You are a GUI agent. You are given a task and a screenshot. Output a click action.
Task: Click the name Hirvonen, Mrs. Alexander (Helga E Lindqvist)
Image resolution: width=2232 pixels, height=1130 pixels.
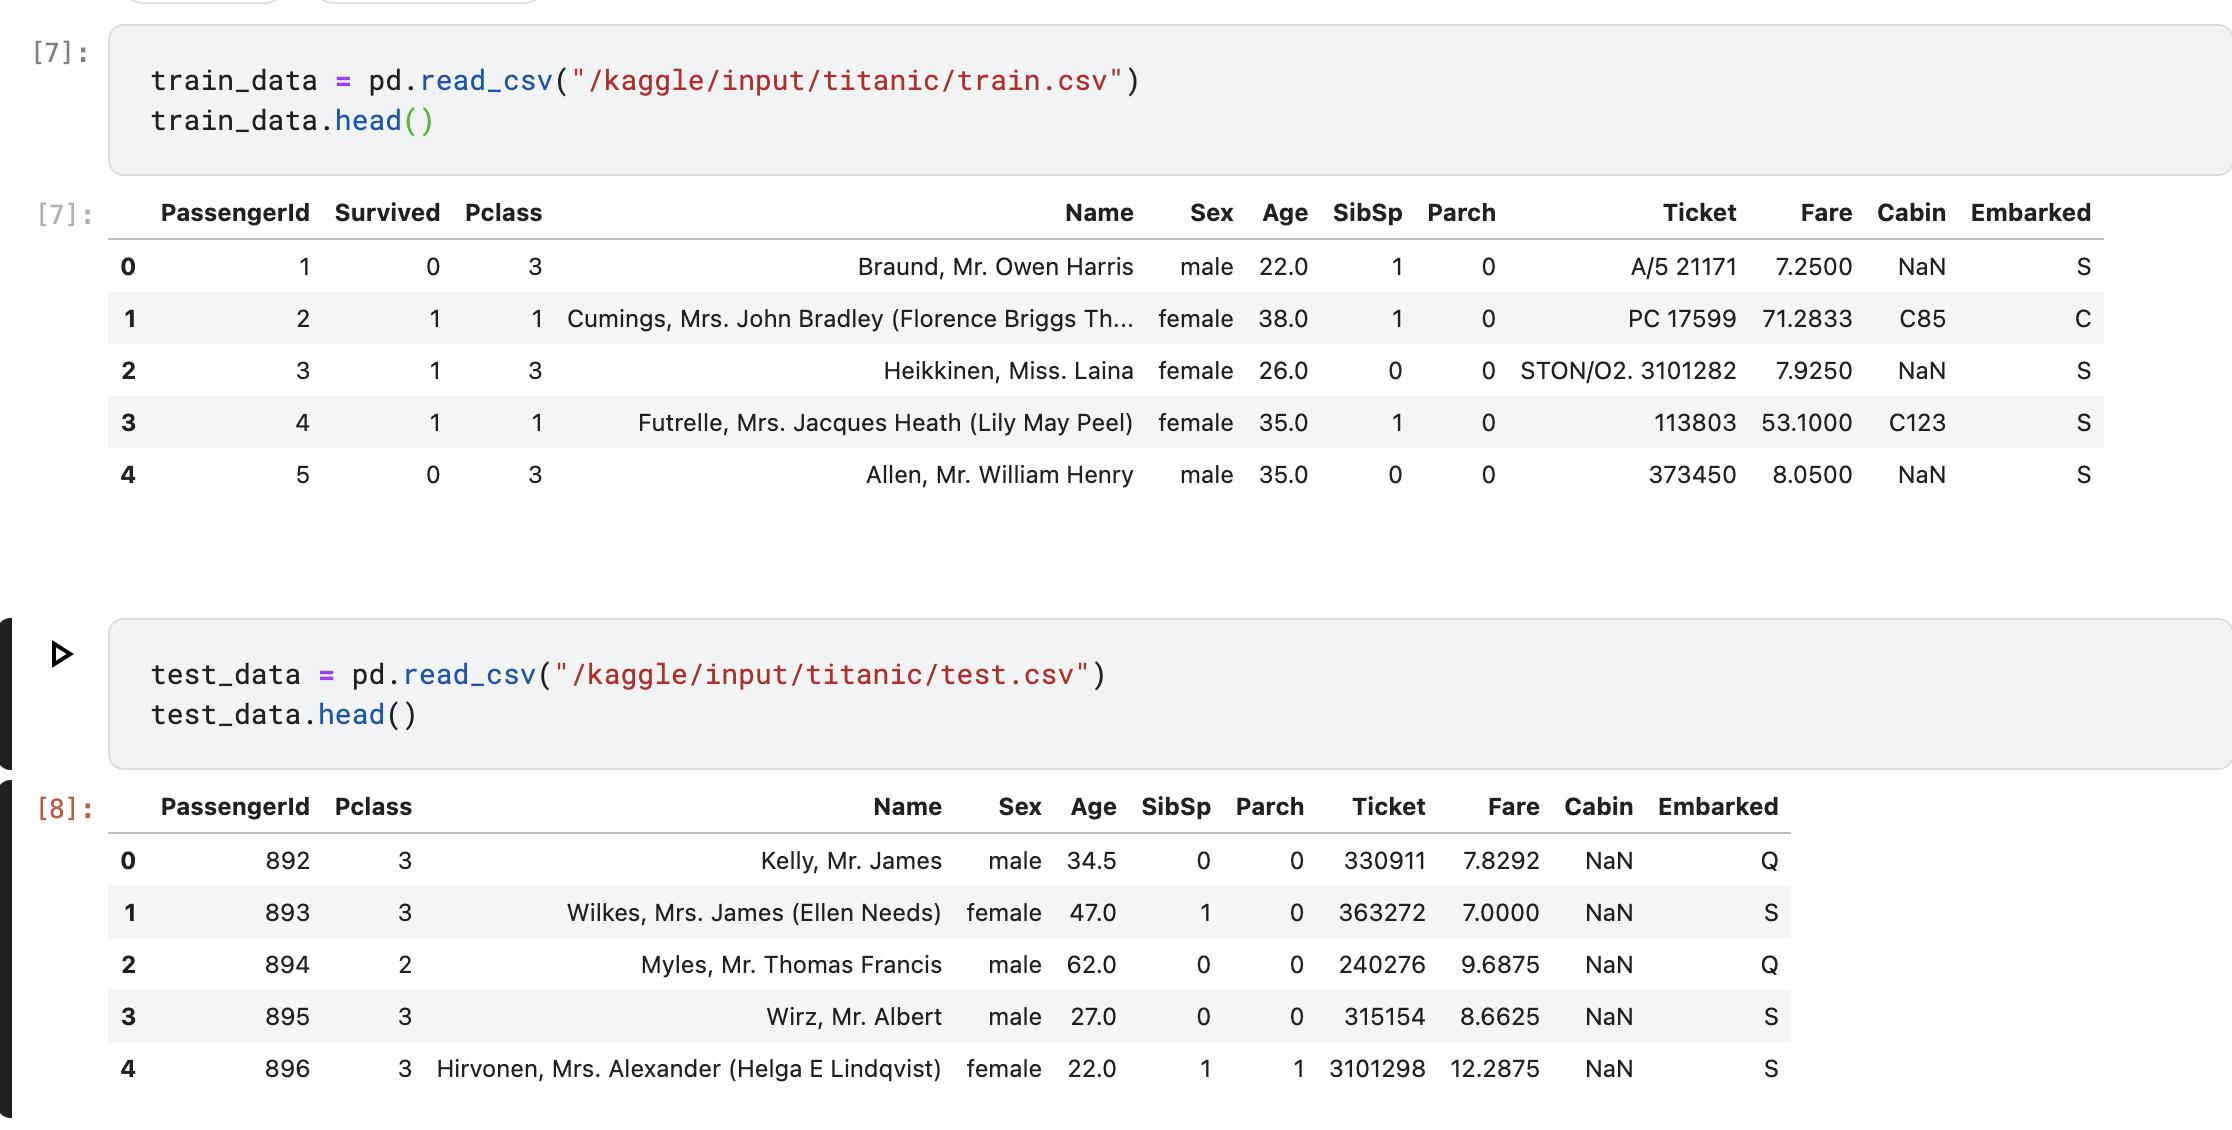pyautogui.click(x=689, y=1069)
